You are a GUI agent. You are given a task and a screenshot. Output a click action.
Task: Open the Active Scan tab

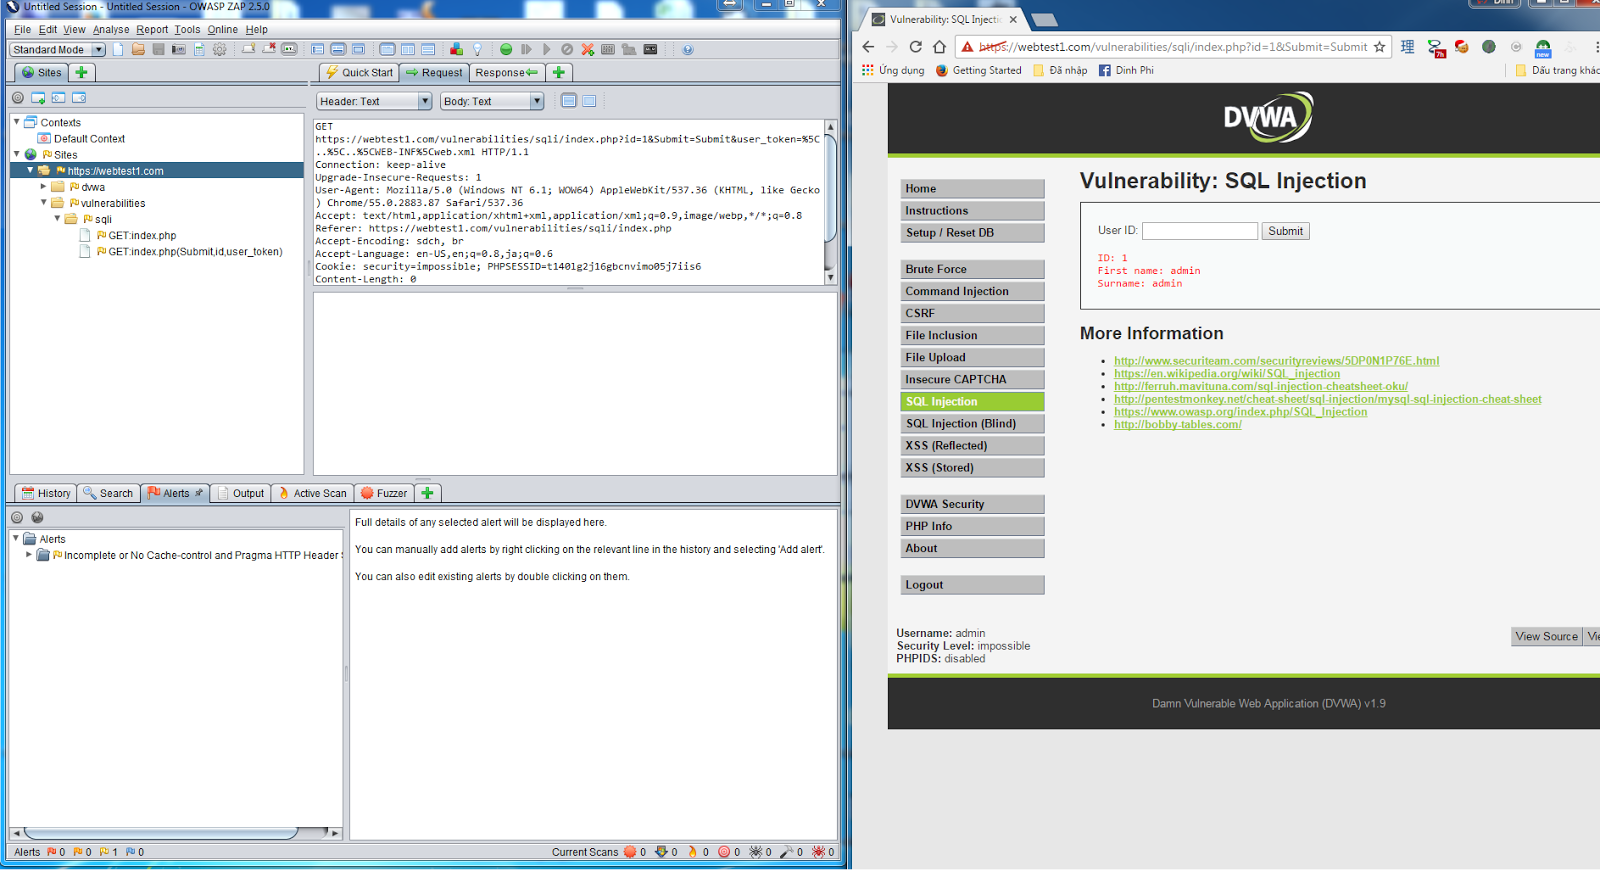312,493
